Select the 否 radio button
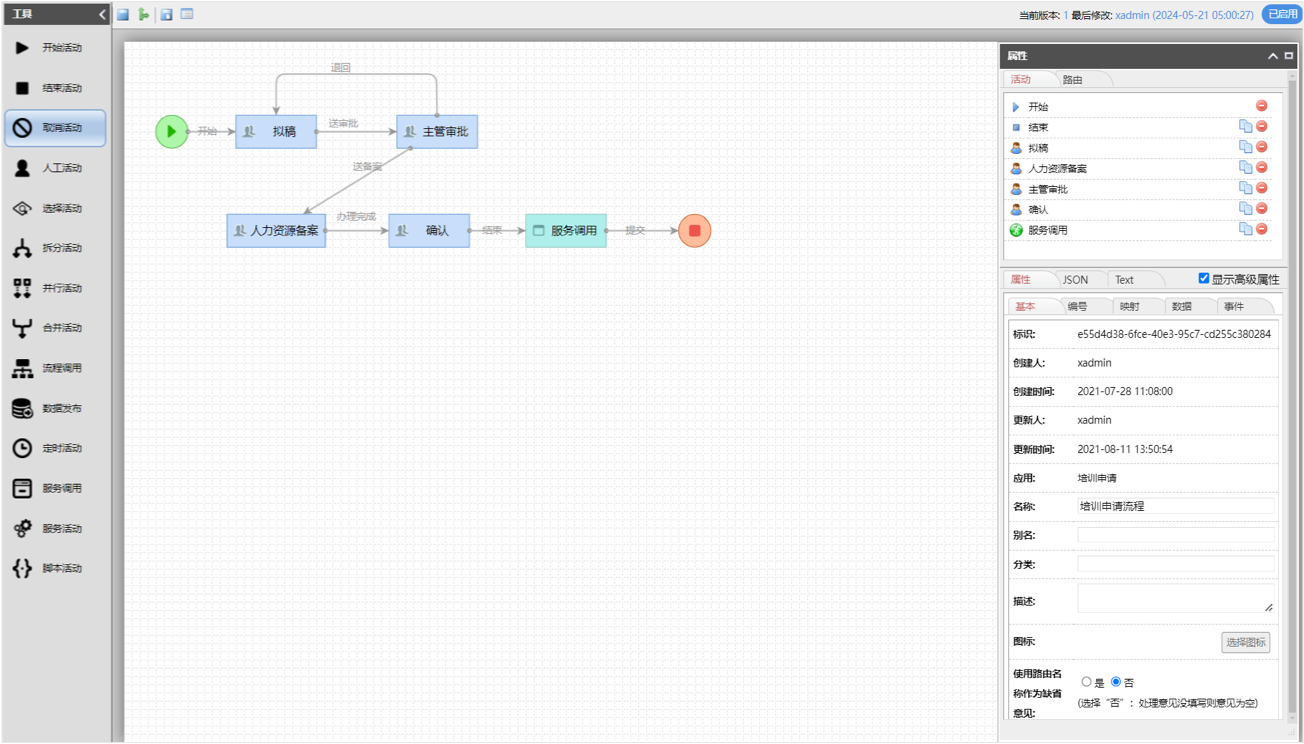Viewport: 1304px width, 744px height. (x=1116, y=682)
